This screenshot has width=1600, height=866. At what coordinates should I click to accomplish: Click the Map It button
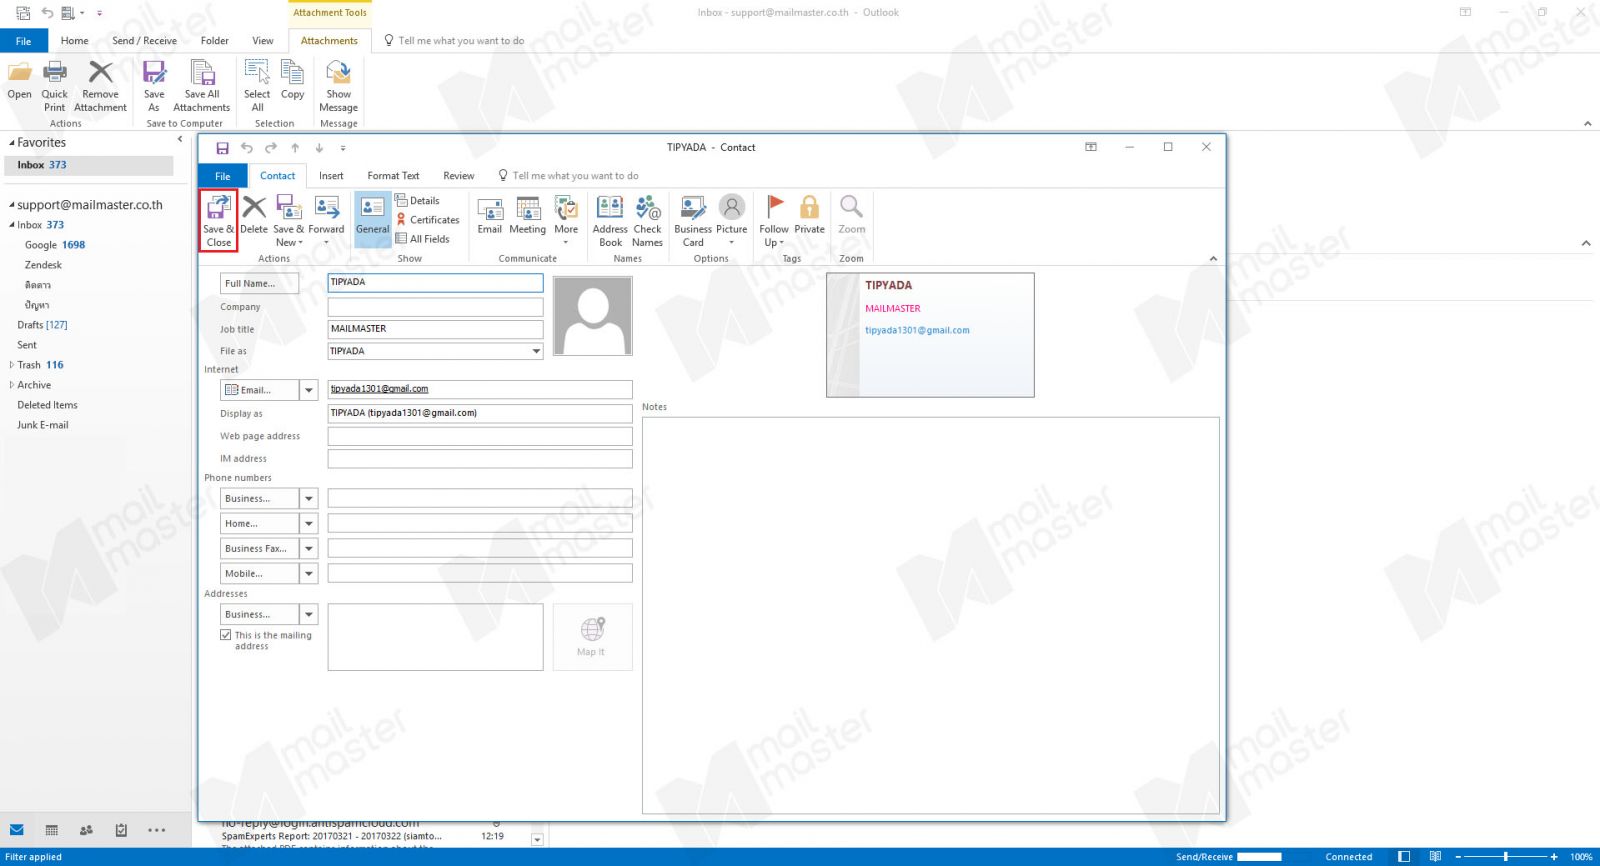[x=592, y=637]
